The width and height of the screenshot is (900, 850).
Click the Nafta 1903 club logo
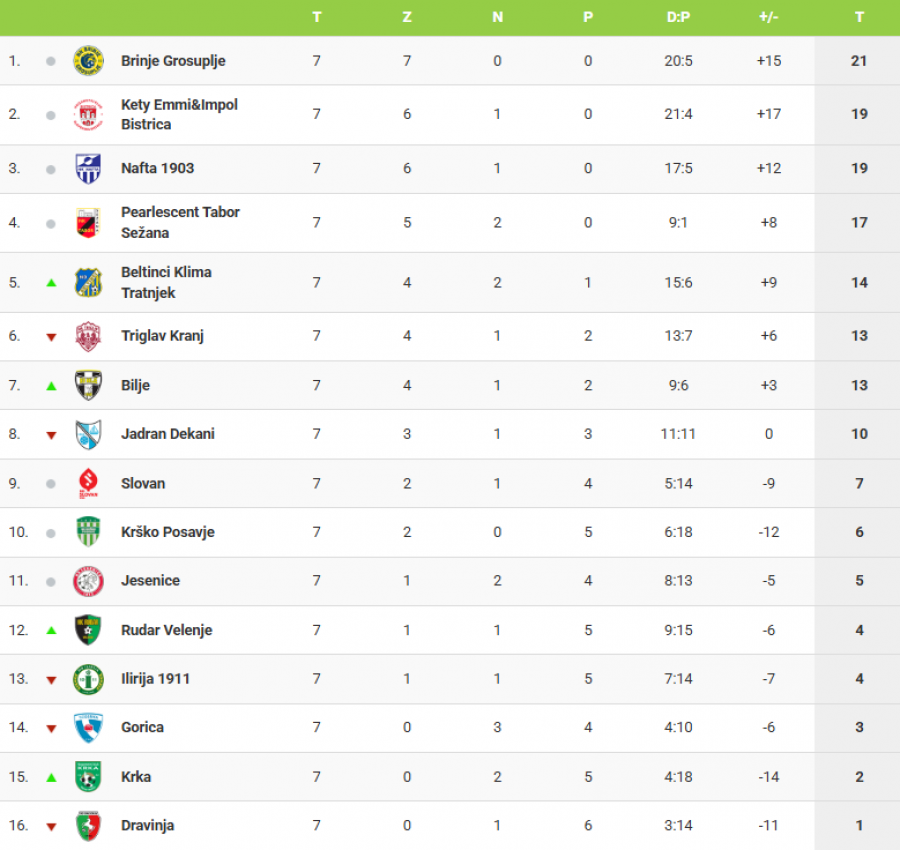88,168
